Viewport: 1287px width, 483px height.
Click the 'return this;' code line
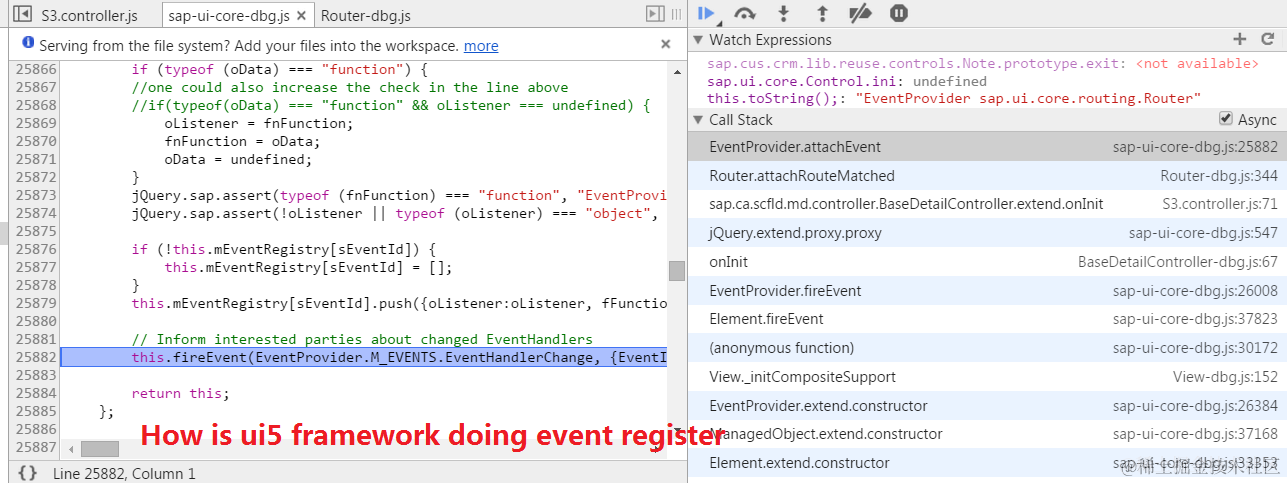(x=180, y=394)
